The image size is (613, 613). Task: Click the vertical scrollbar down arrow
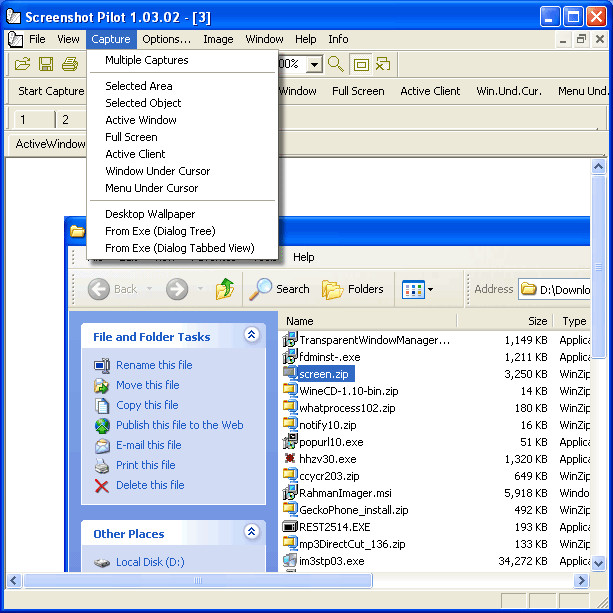[x=598, y=563]
